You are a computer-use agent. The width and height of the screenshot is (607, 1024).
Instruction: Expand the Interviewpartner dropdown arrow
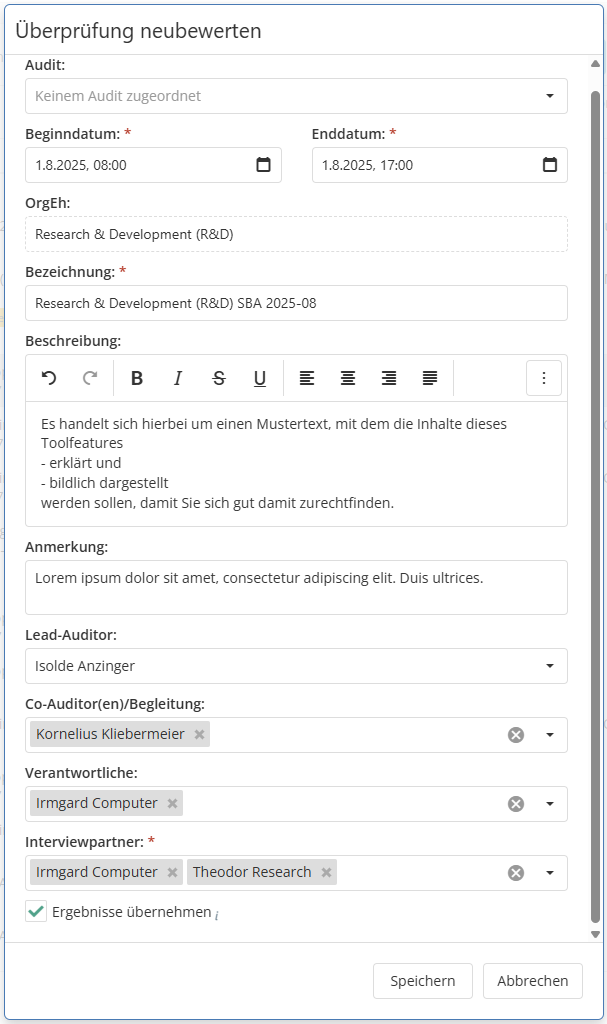tap(549, 873)
